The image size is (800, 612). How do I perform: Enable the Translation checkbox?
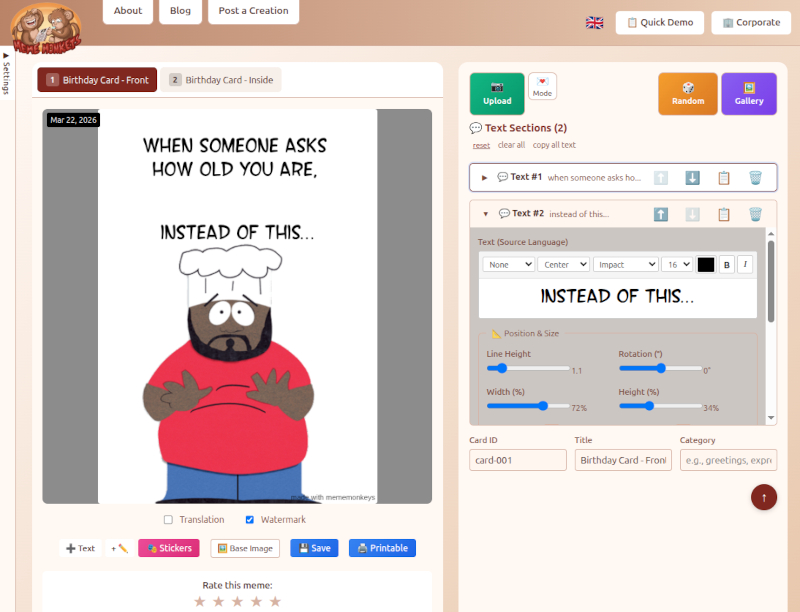[168, 520]
